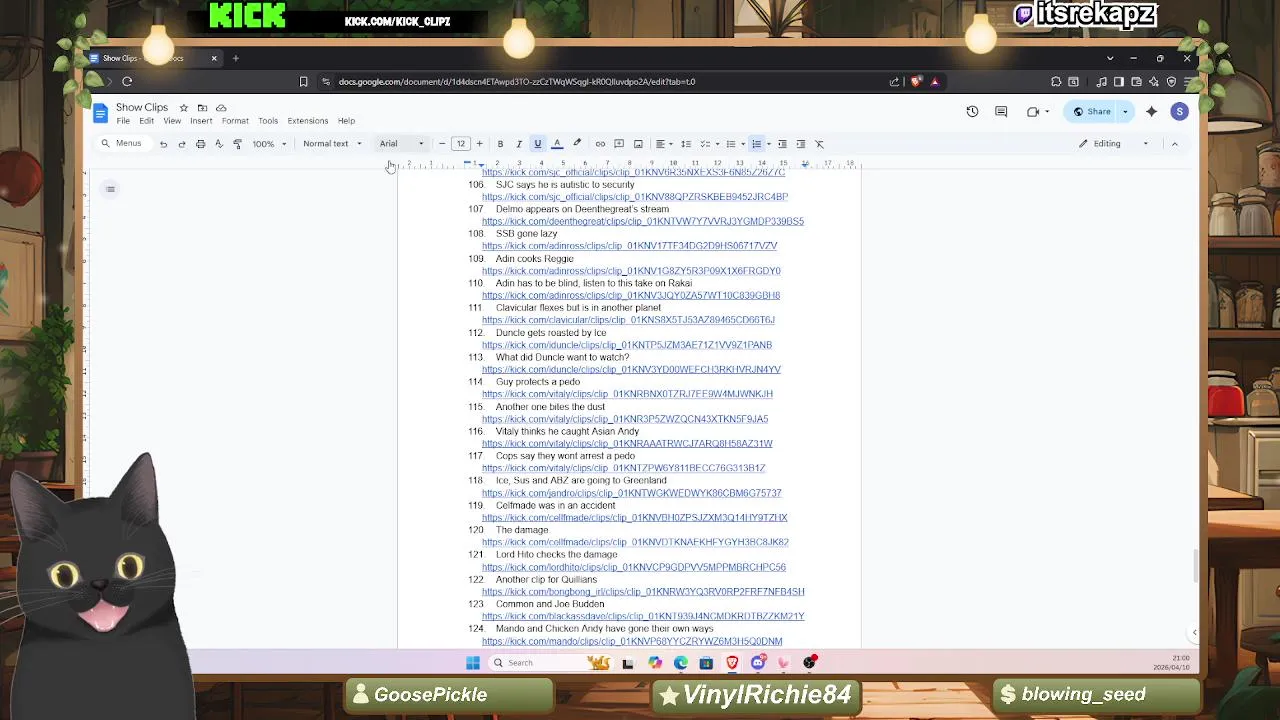Open the Windows Start menu
Image resolution: width=1280 pixels, height=720 pixels.
point(473,662)
